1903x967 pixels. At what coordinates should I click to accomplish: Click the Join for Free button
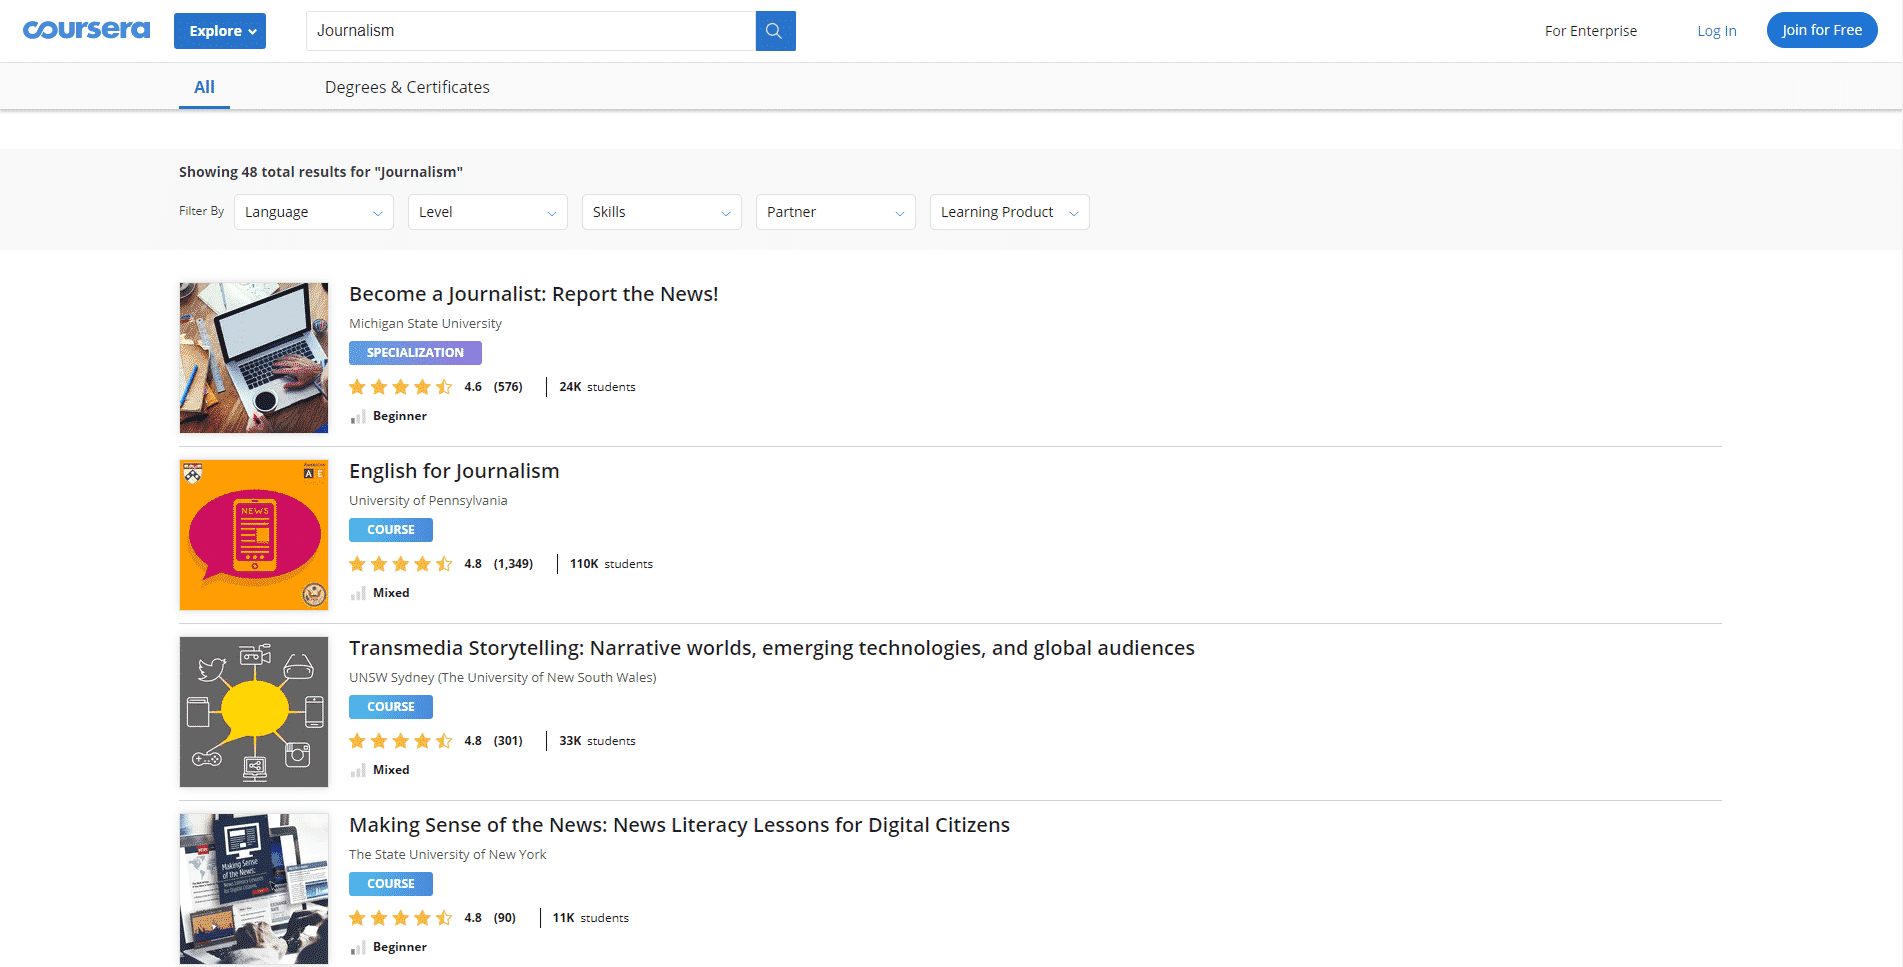tap(1822, 30)
